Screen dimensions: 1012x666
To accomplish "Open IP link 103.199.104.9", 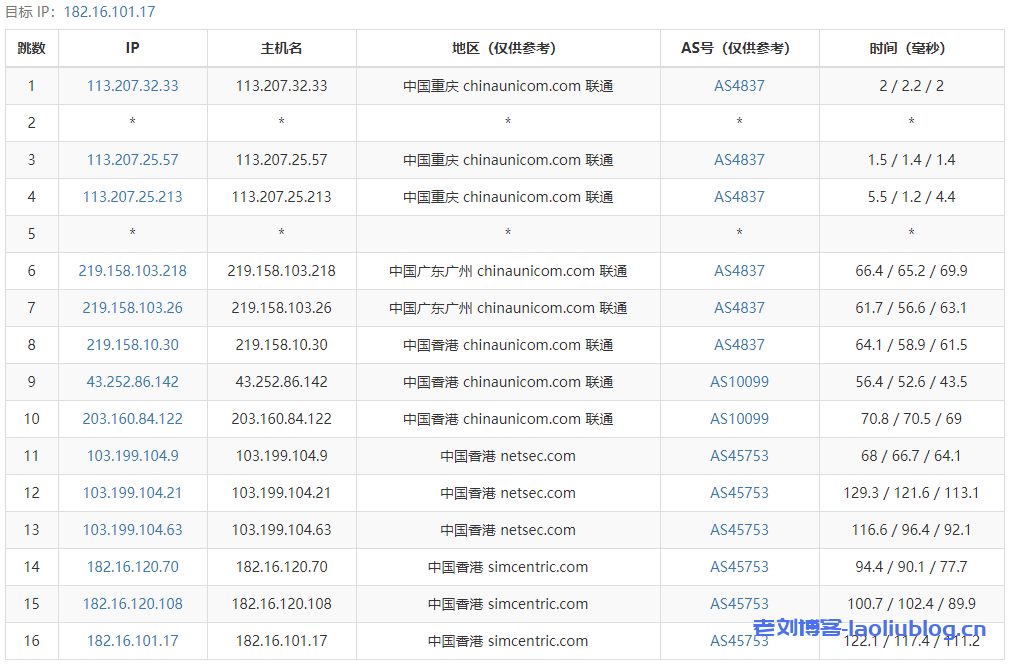I will 132,456.
